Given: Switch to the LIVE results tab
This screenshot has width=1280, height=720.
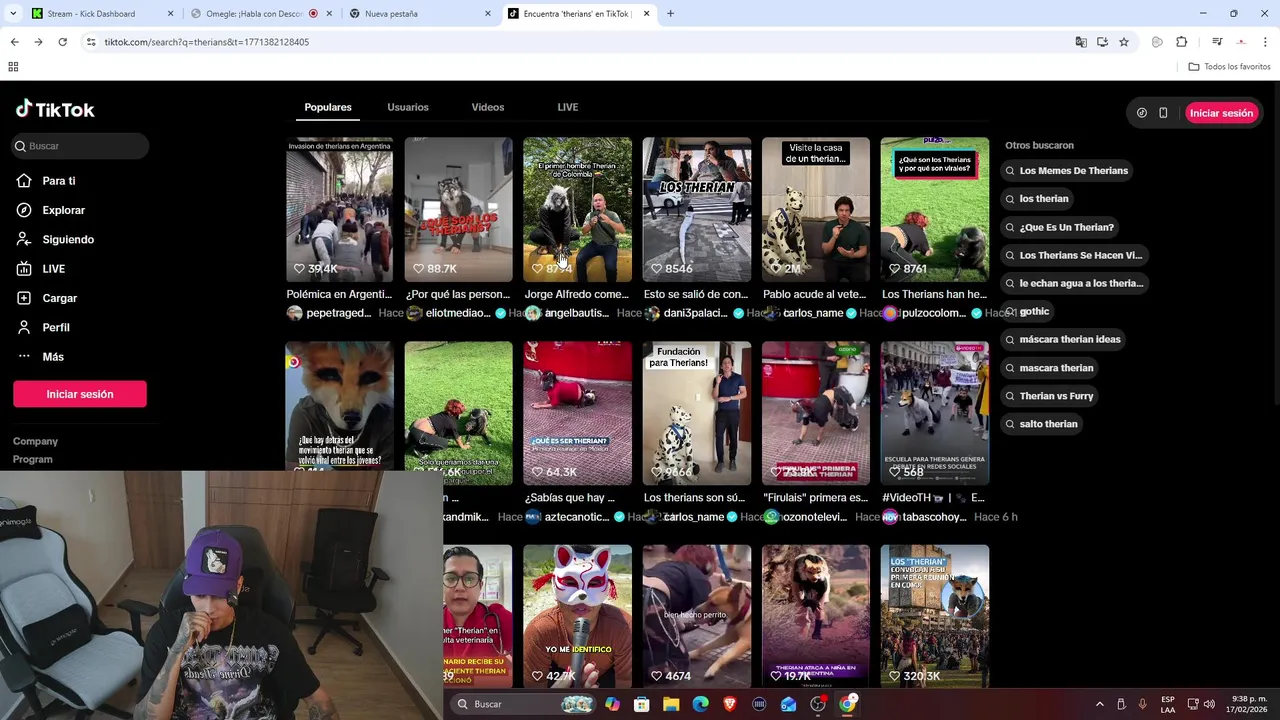Looking at the screenshot, I should pos(568,107).
